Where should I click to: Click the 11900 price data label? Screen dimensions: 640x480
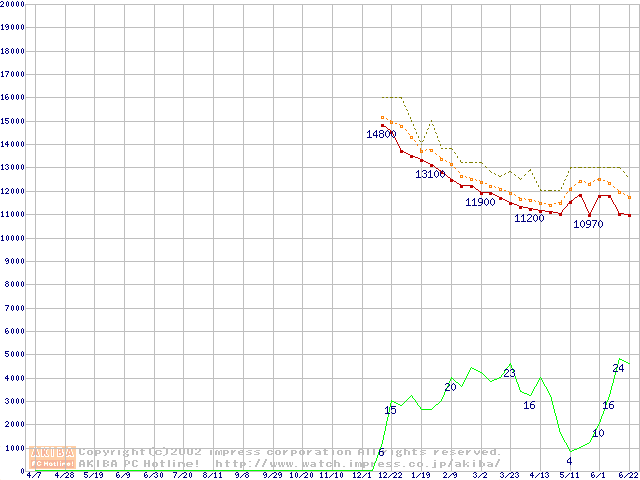point(480,202)
